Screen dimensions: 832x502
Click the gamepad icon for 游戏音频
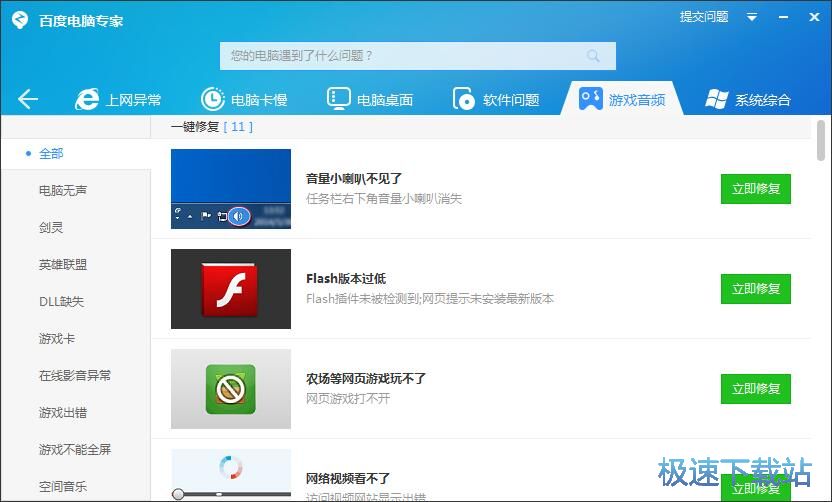pos(591,99)
